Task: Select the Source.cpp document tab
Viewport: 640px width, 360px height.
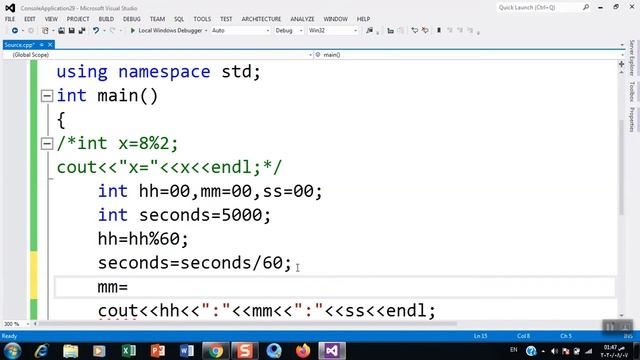Action: 19,45
